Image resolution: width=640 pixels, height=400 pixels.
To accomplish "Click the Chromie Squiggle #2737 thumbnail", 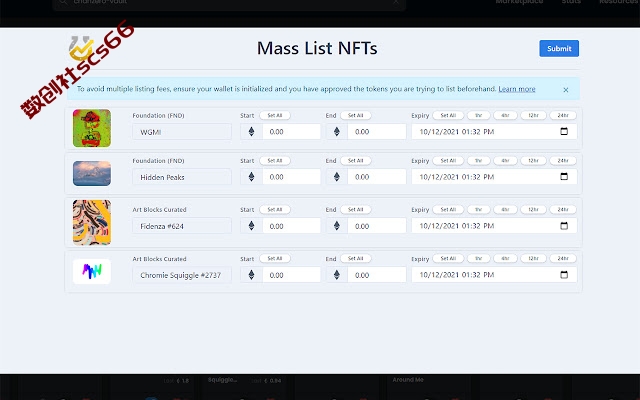I will coord(92,271).
